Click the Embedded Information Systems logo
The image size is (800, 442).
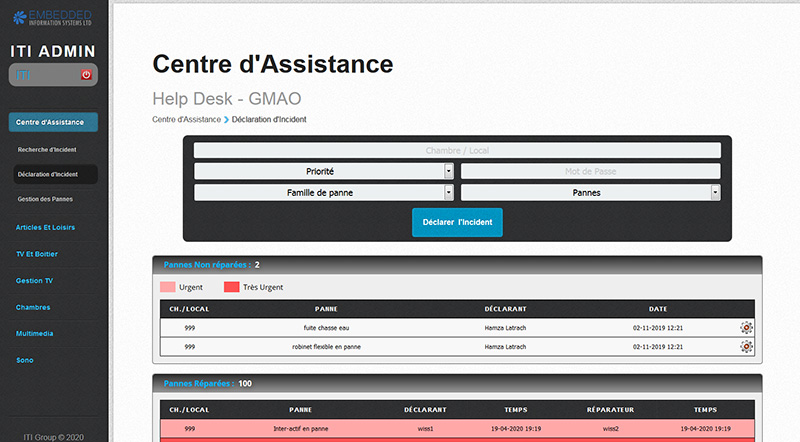[x=53, y=15]
